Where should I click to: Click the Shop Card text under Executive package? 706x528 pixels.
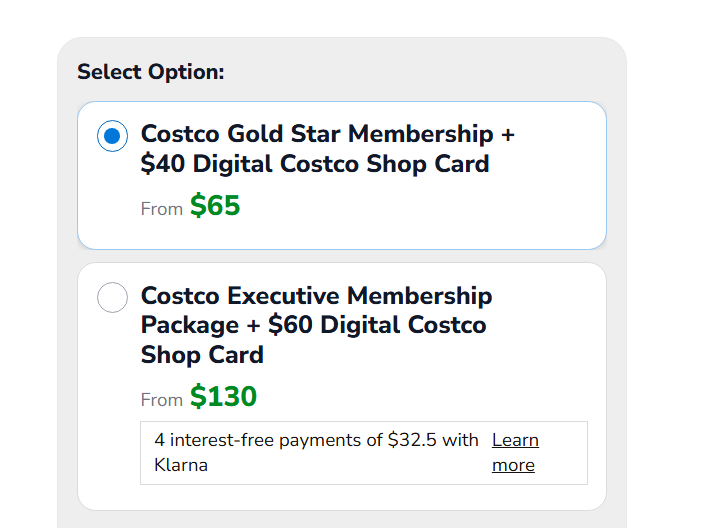tap(202, 355)
